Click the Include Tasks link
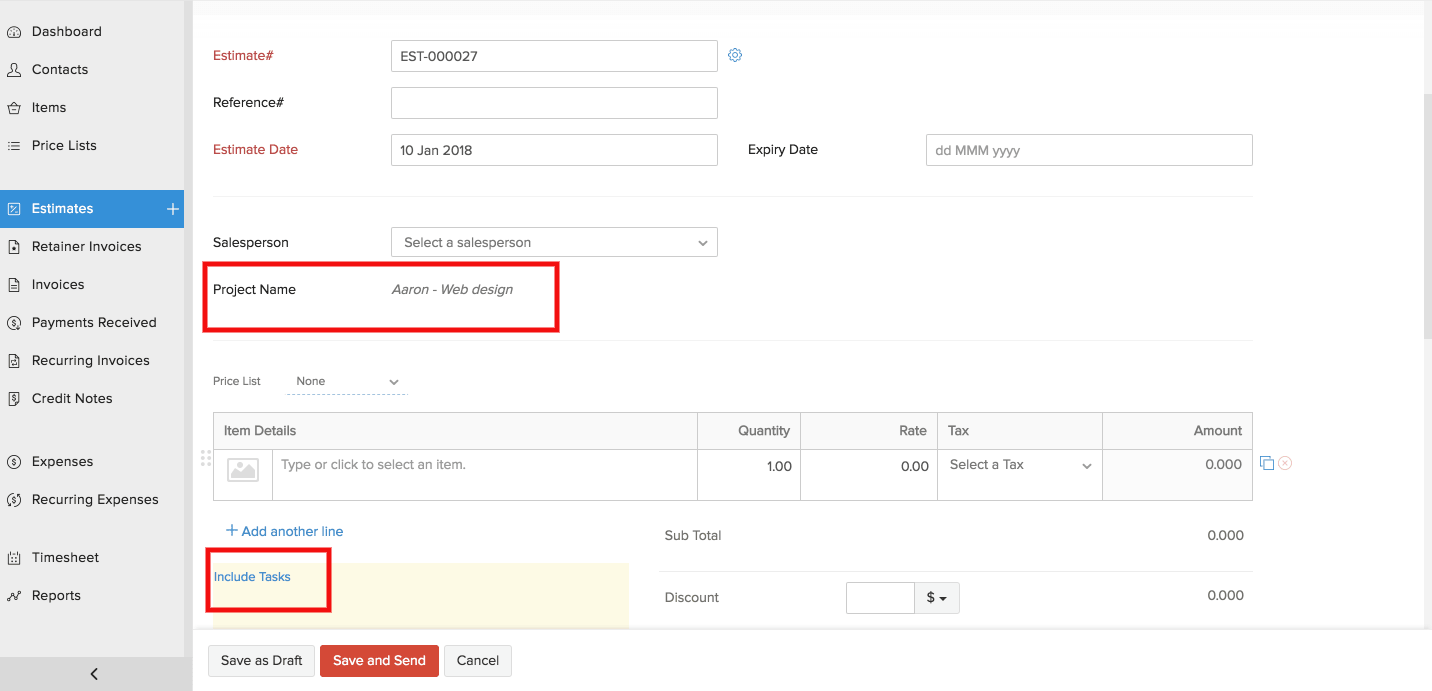1432x691 pixels. pos(252,577)
